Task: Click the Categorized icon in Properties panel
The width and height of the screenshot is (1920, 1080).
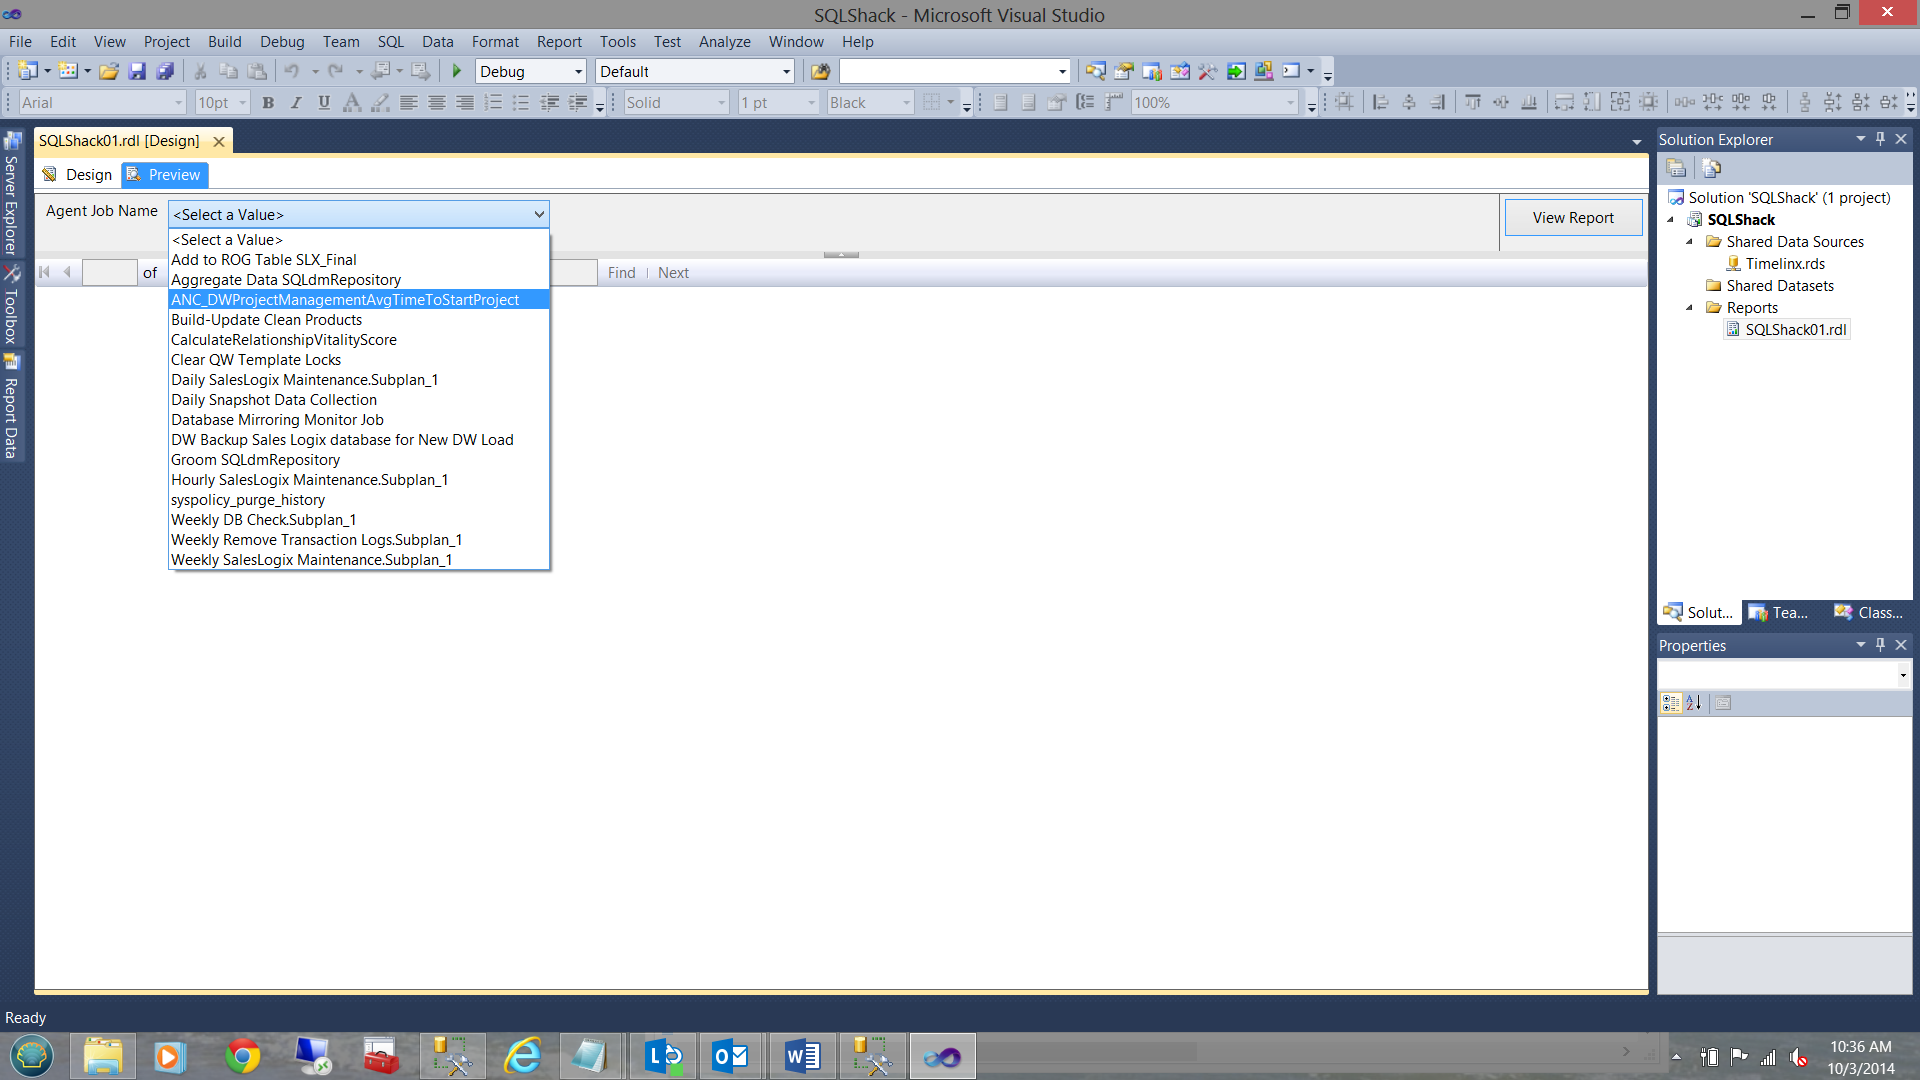Action: coord(1670,703)
